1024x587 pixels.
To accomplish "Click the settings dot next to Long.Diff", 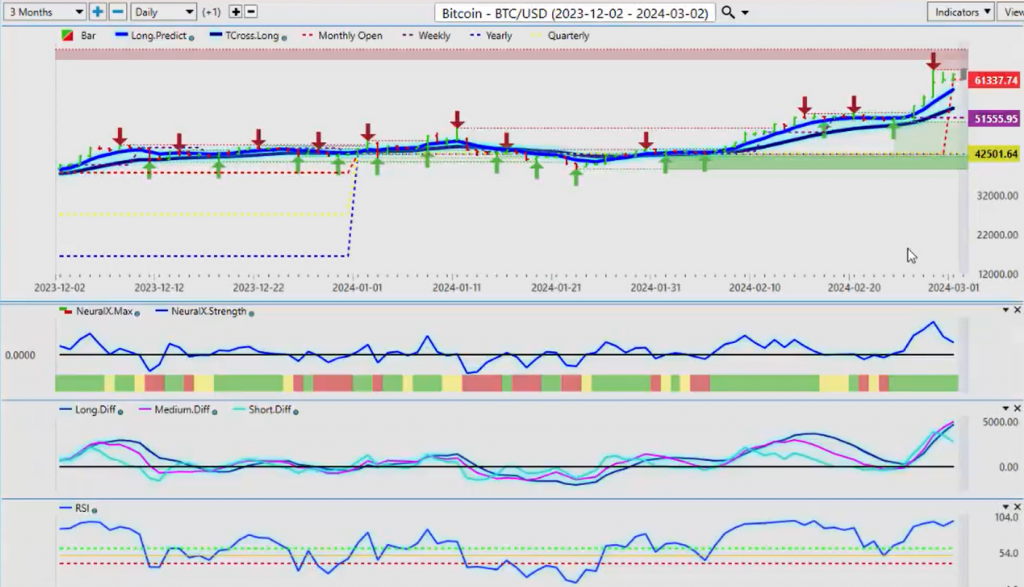I will coord(120,411).
